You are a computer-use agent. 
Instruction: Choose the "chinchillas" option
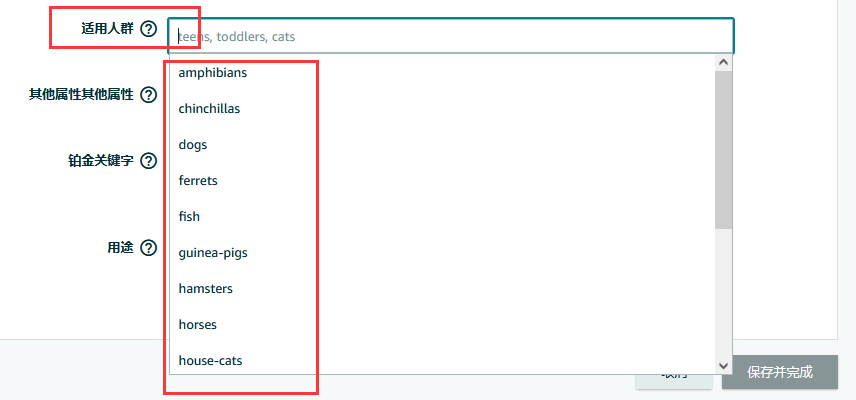click(209, 109)
